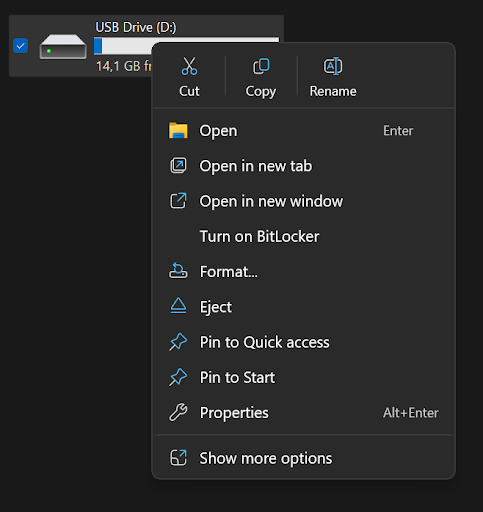Image resolution: width=483 pixels, height=512 pixels.
Task: Click the Cut scissors icon
Action: click(x=189, y=66)
